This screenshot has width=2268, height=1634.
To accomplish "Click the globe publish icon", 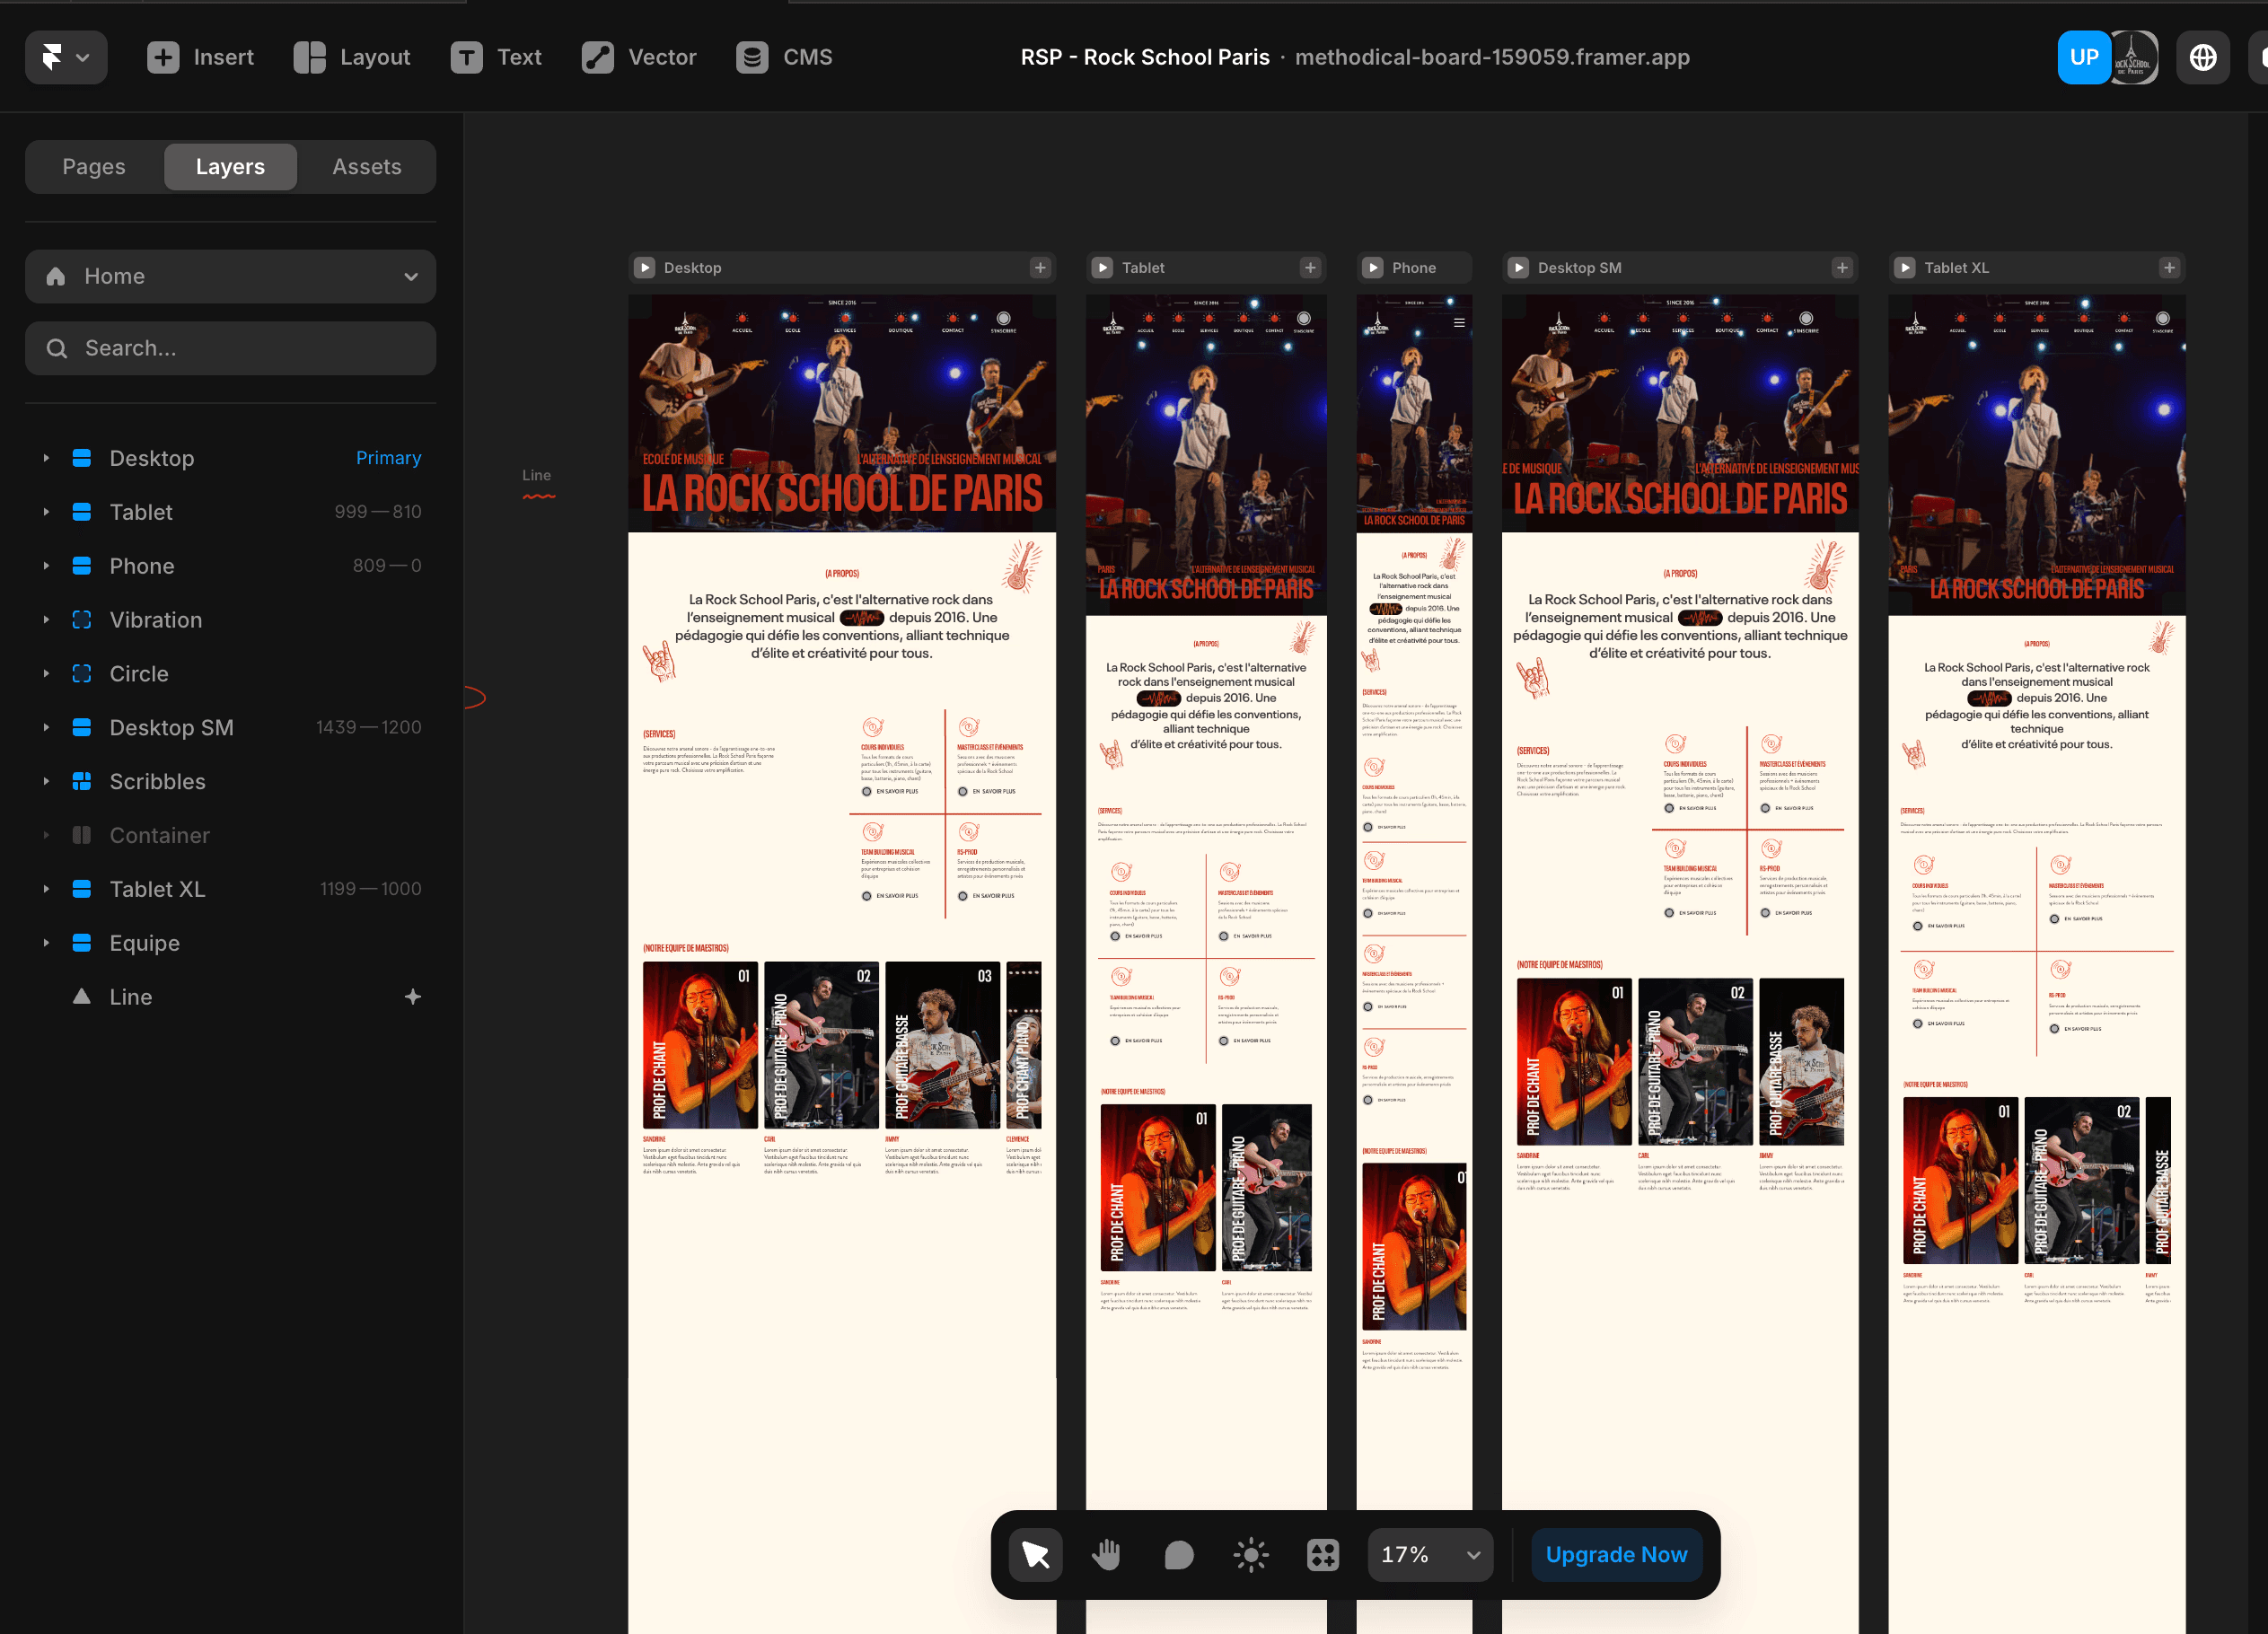I will [x=2202, y=57].
